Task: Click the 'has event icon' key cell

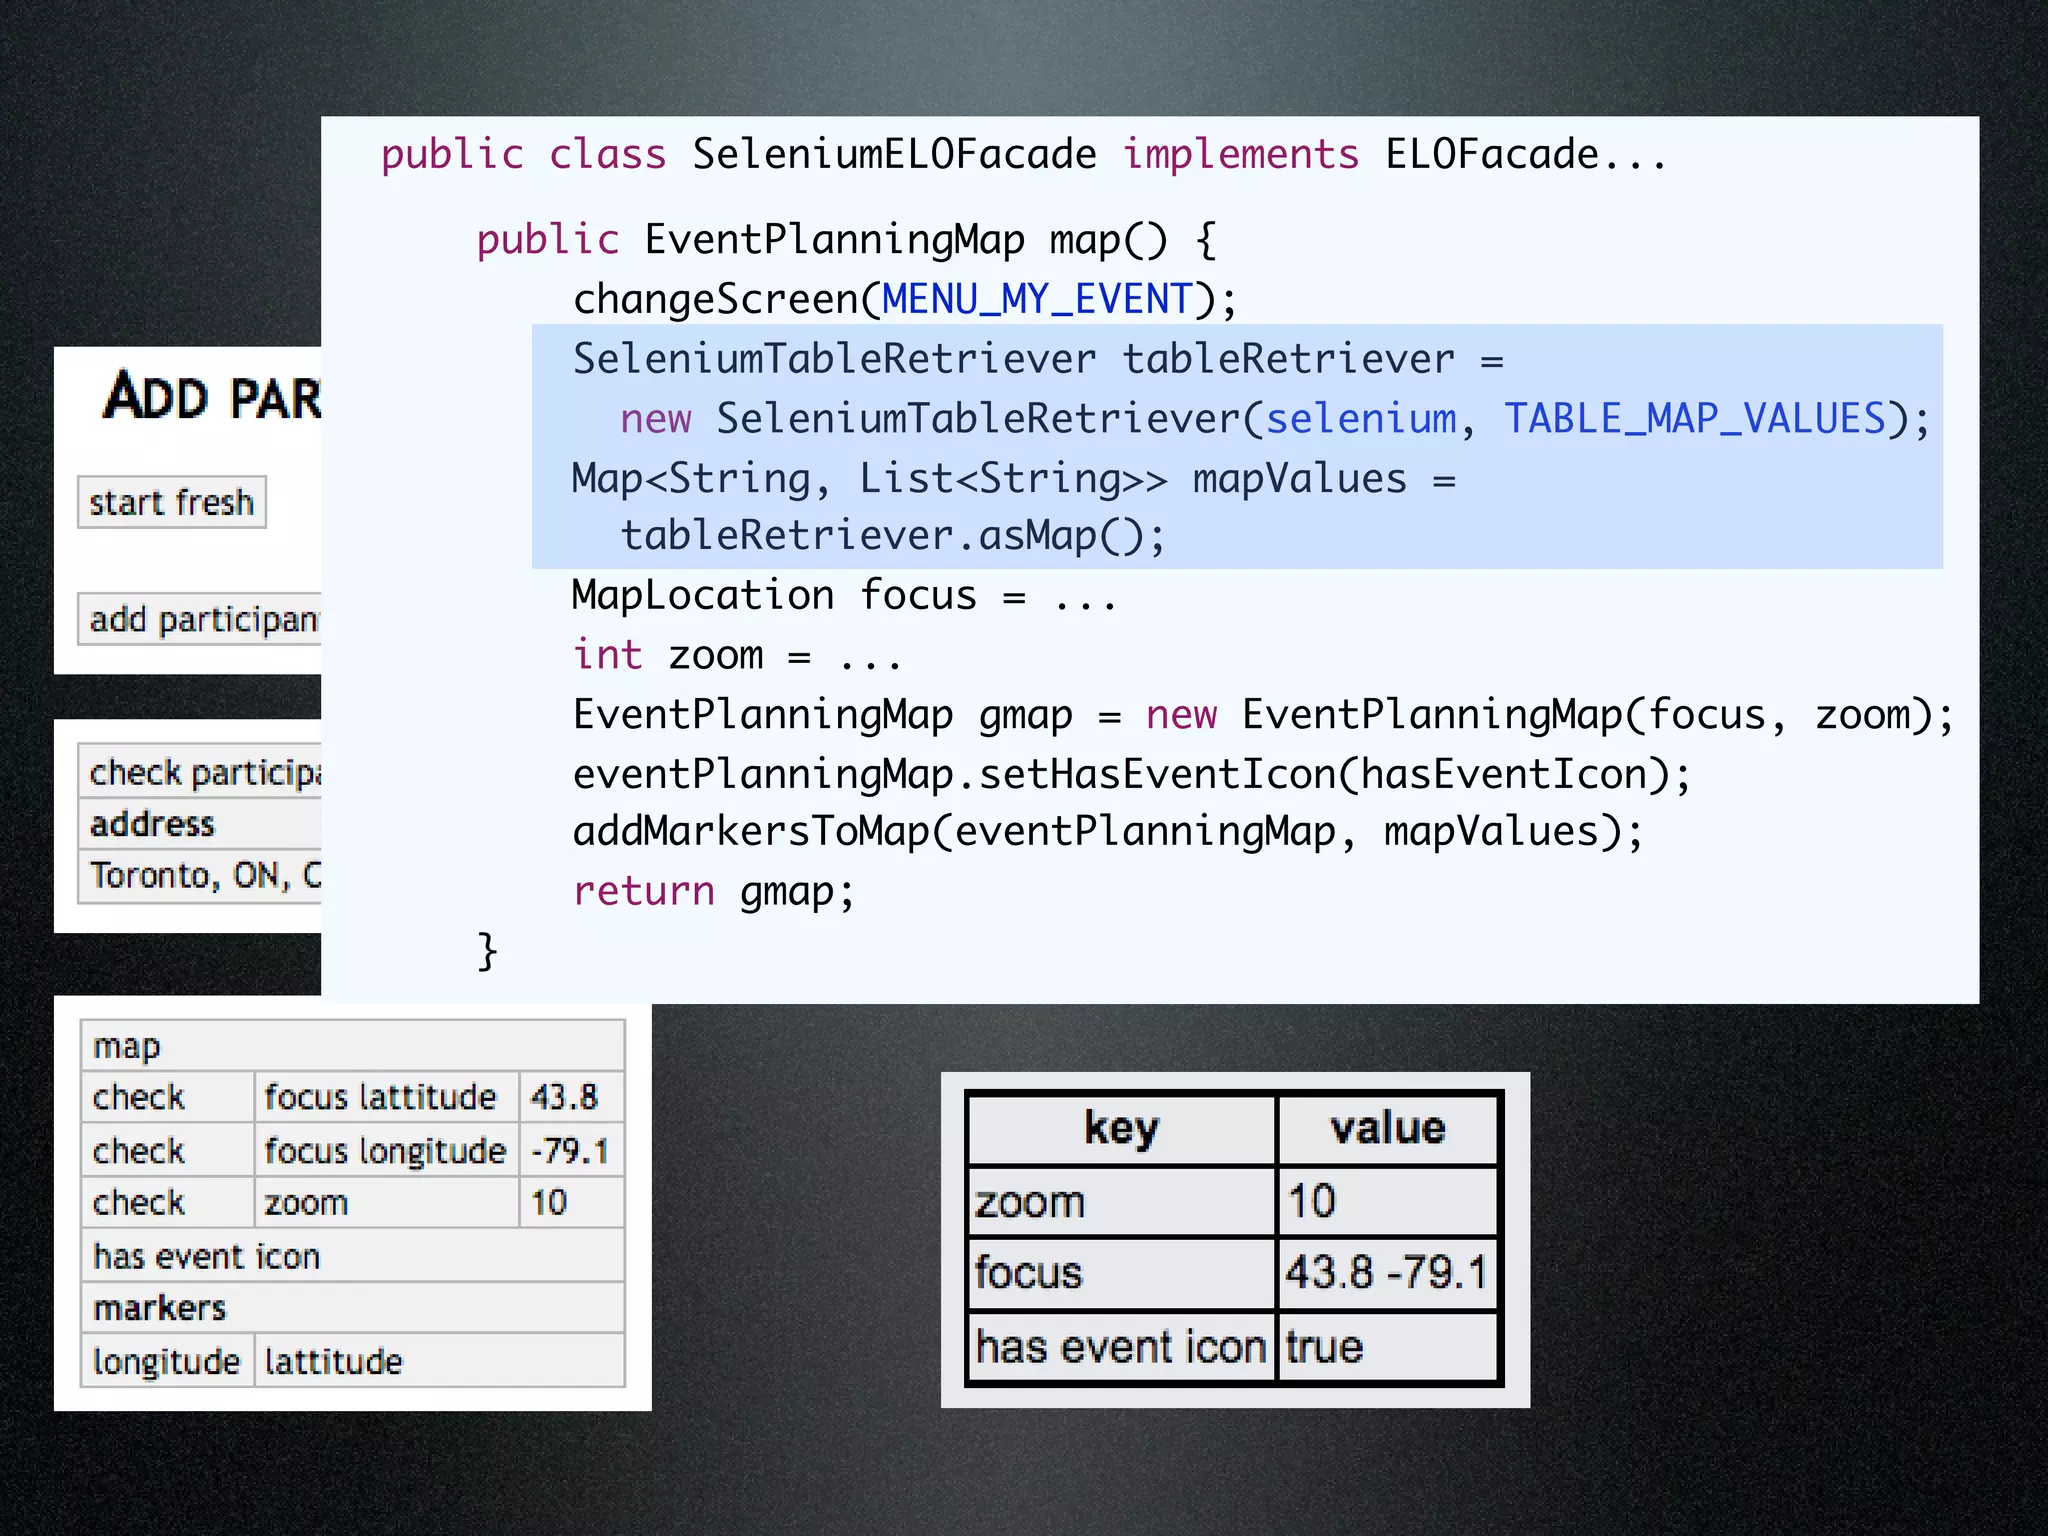Action: tap(1122, 1347)
